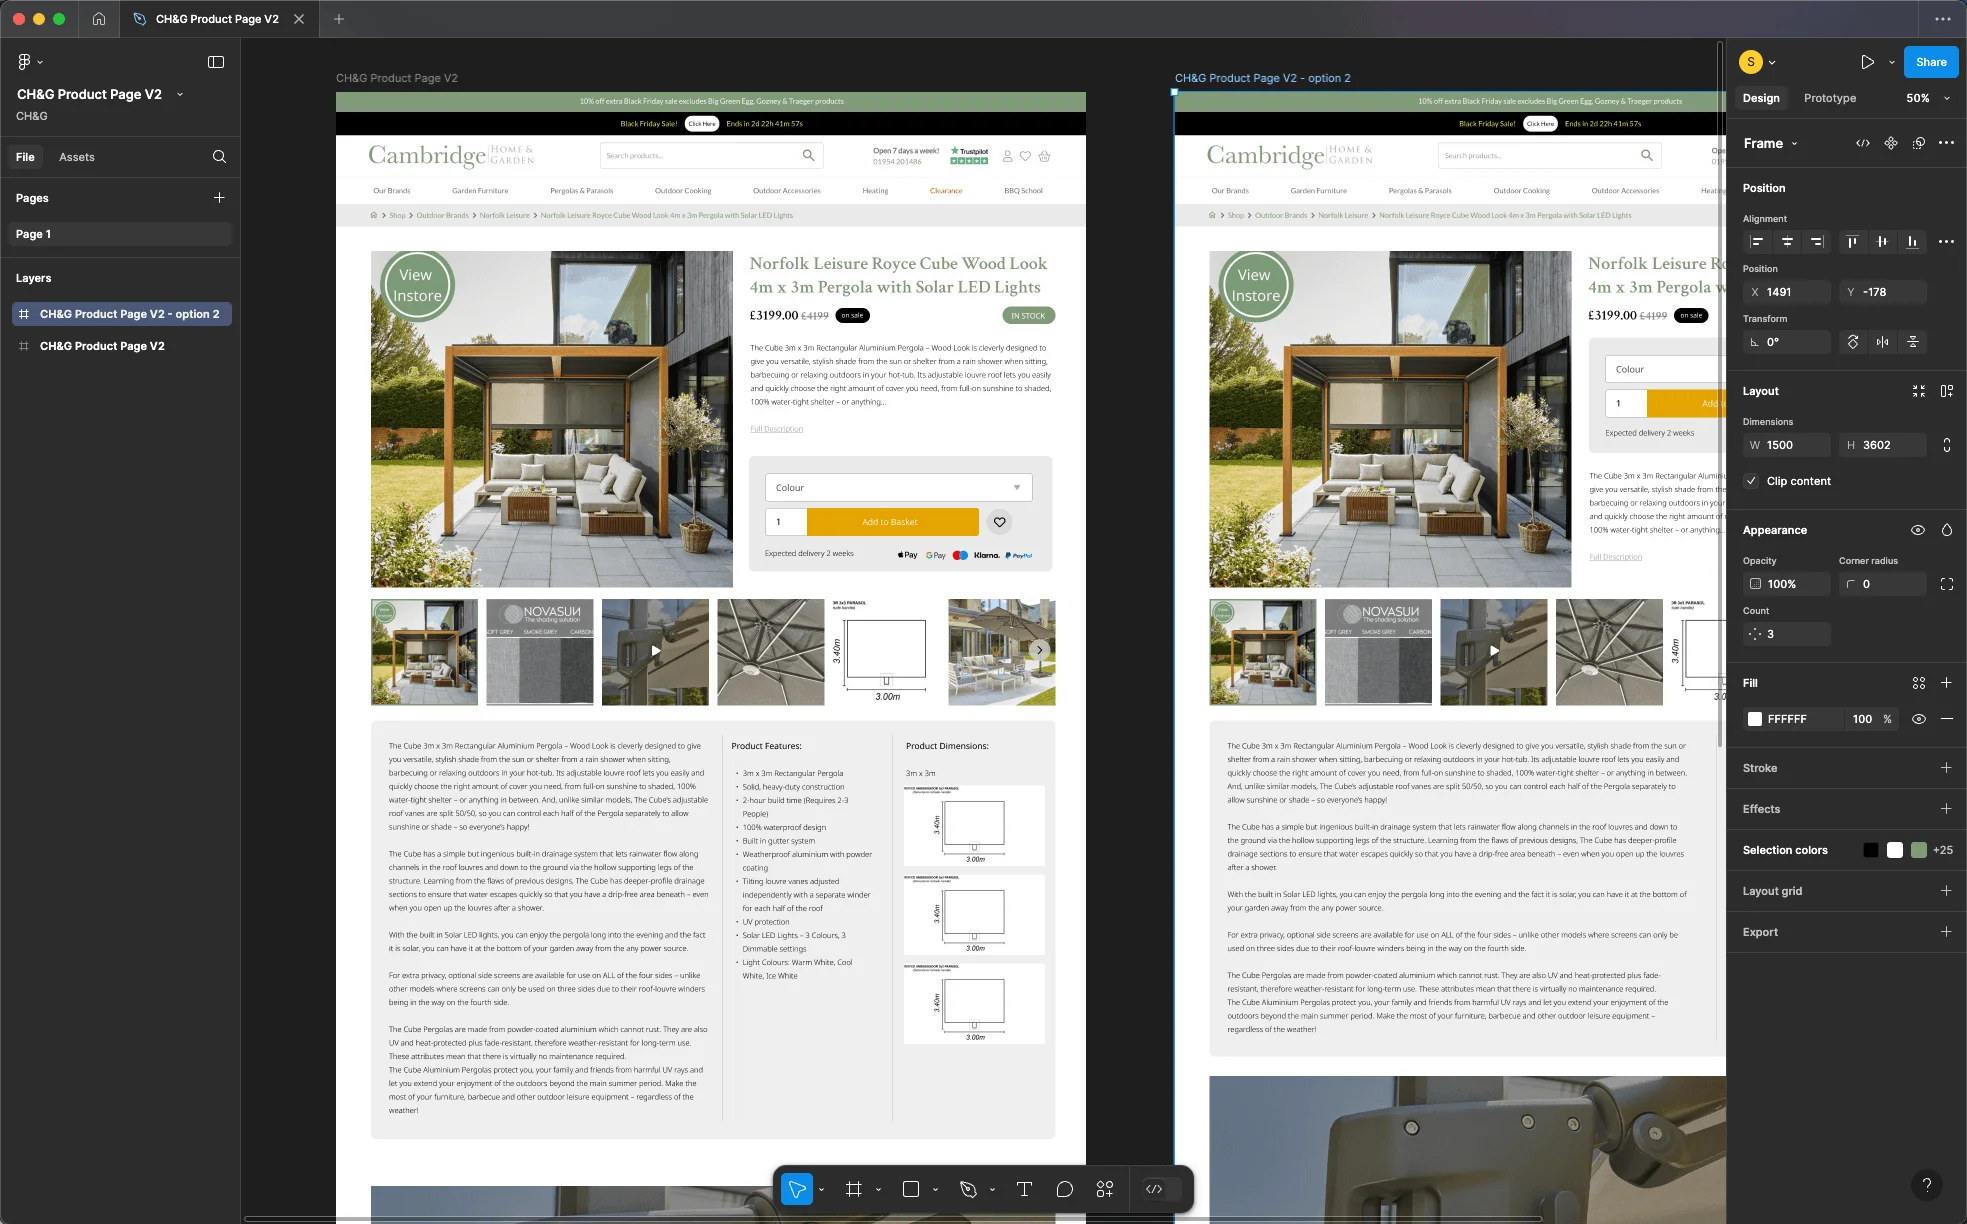Click flip horizontal icon in Transform
Screen dimensions: 1967x1224
(x=1883, y=342)
